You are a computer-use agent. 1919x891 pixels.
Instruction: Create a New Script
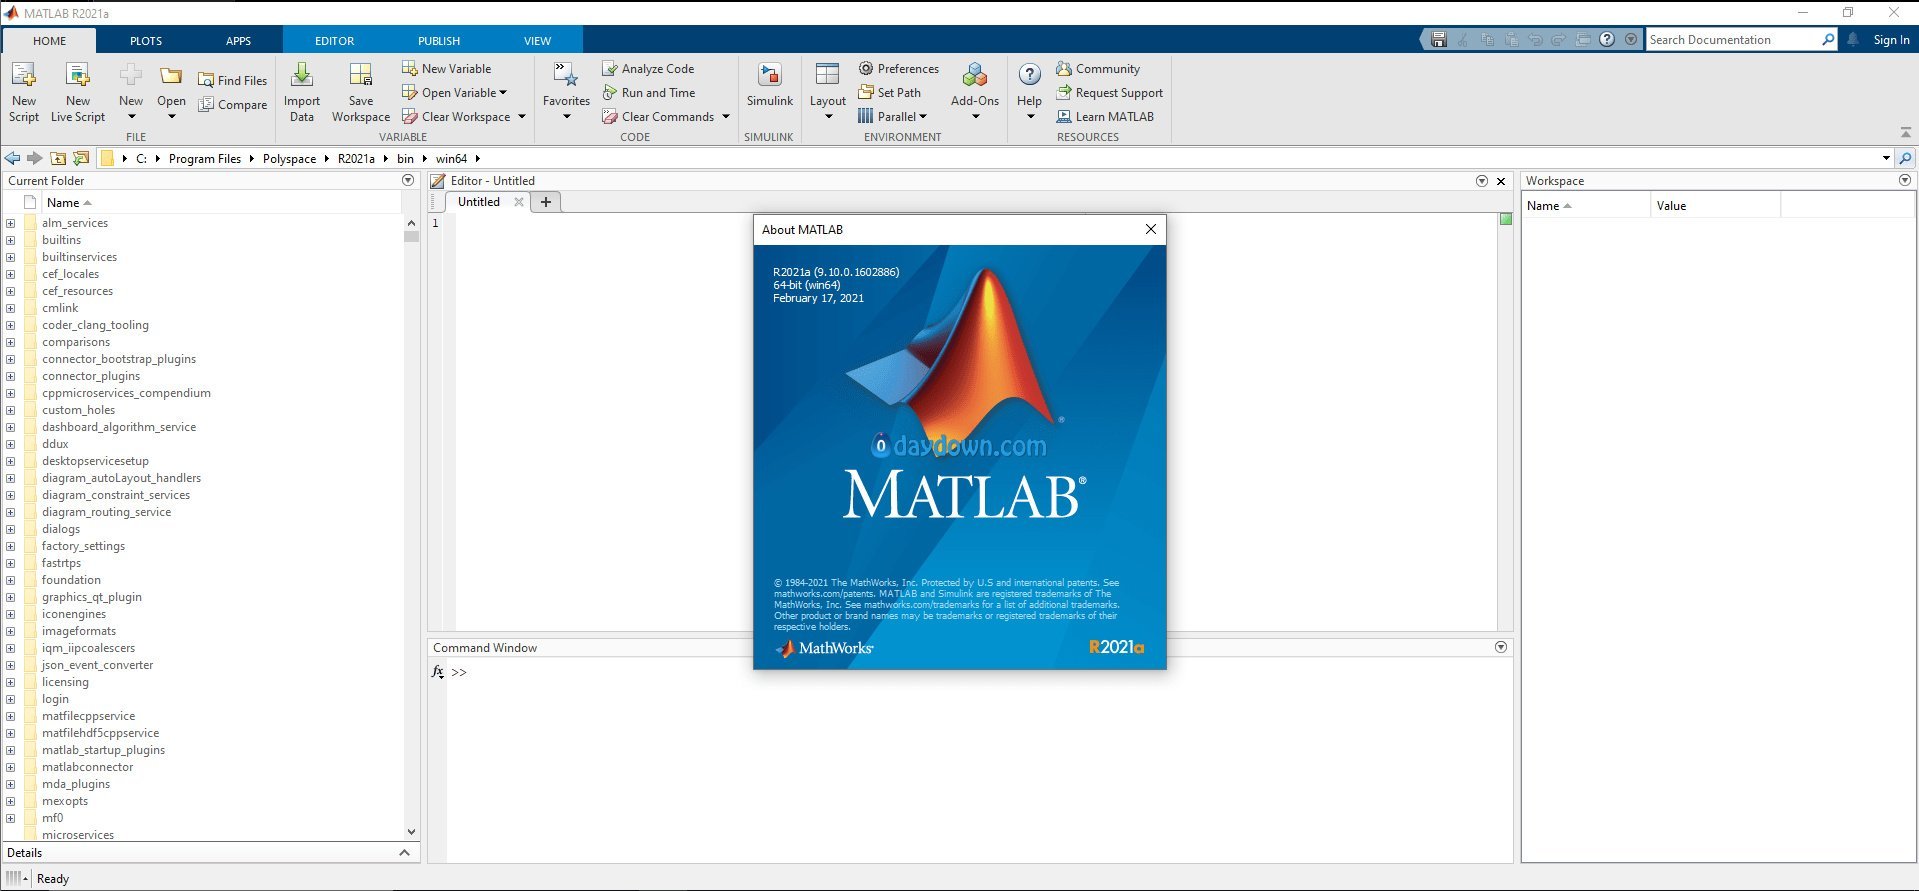point(23,91)
